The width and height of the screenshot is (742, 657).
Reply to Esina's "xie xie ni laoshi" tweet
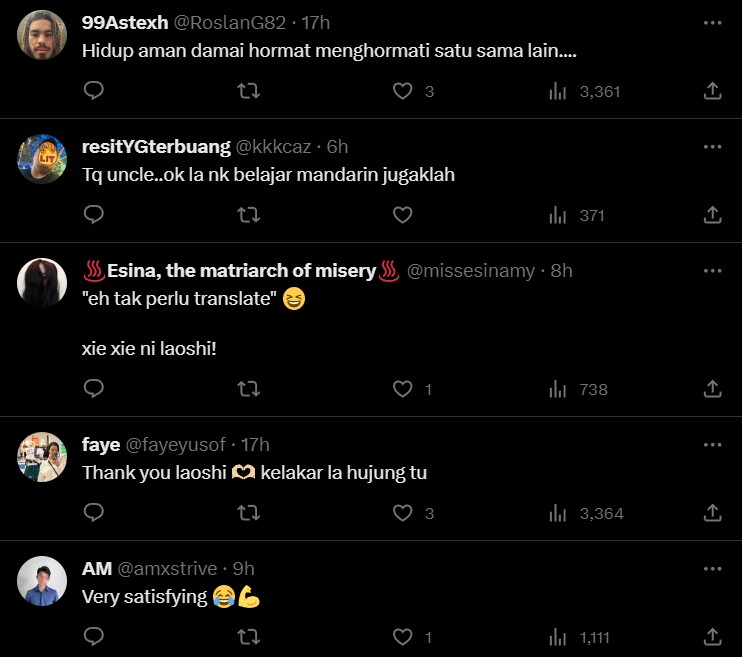point(94,389)
